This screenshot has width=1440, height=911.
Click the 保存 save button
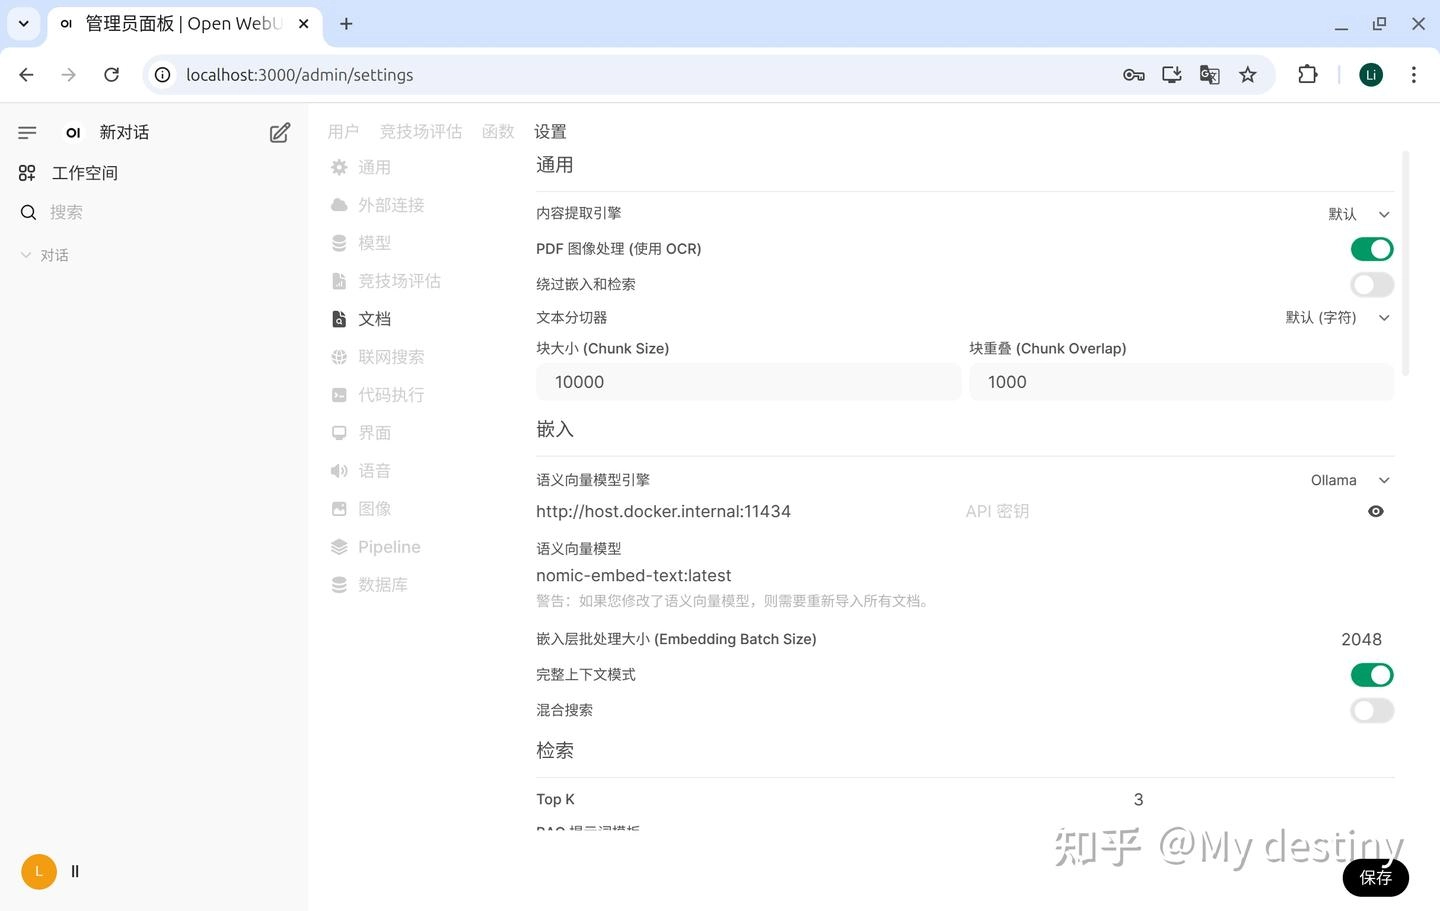coord(1375,877)
